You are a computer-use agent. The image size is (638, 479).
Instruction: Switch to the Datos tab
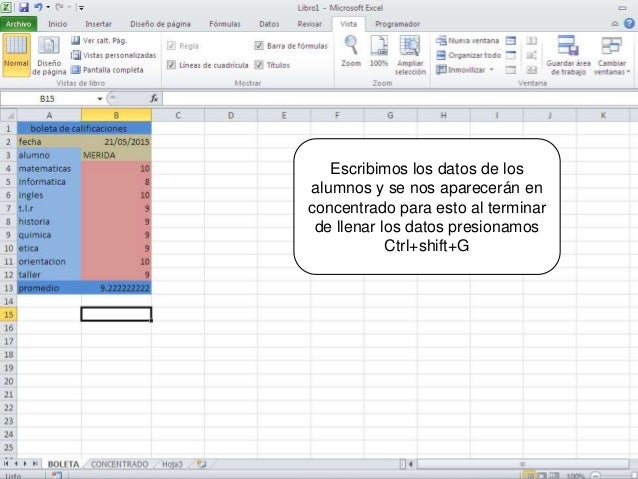tap(269, 24)
